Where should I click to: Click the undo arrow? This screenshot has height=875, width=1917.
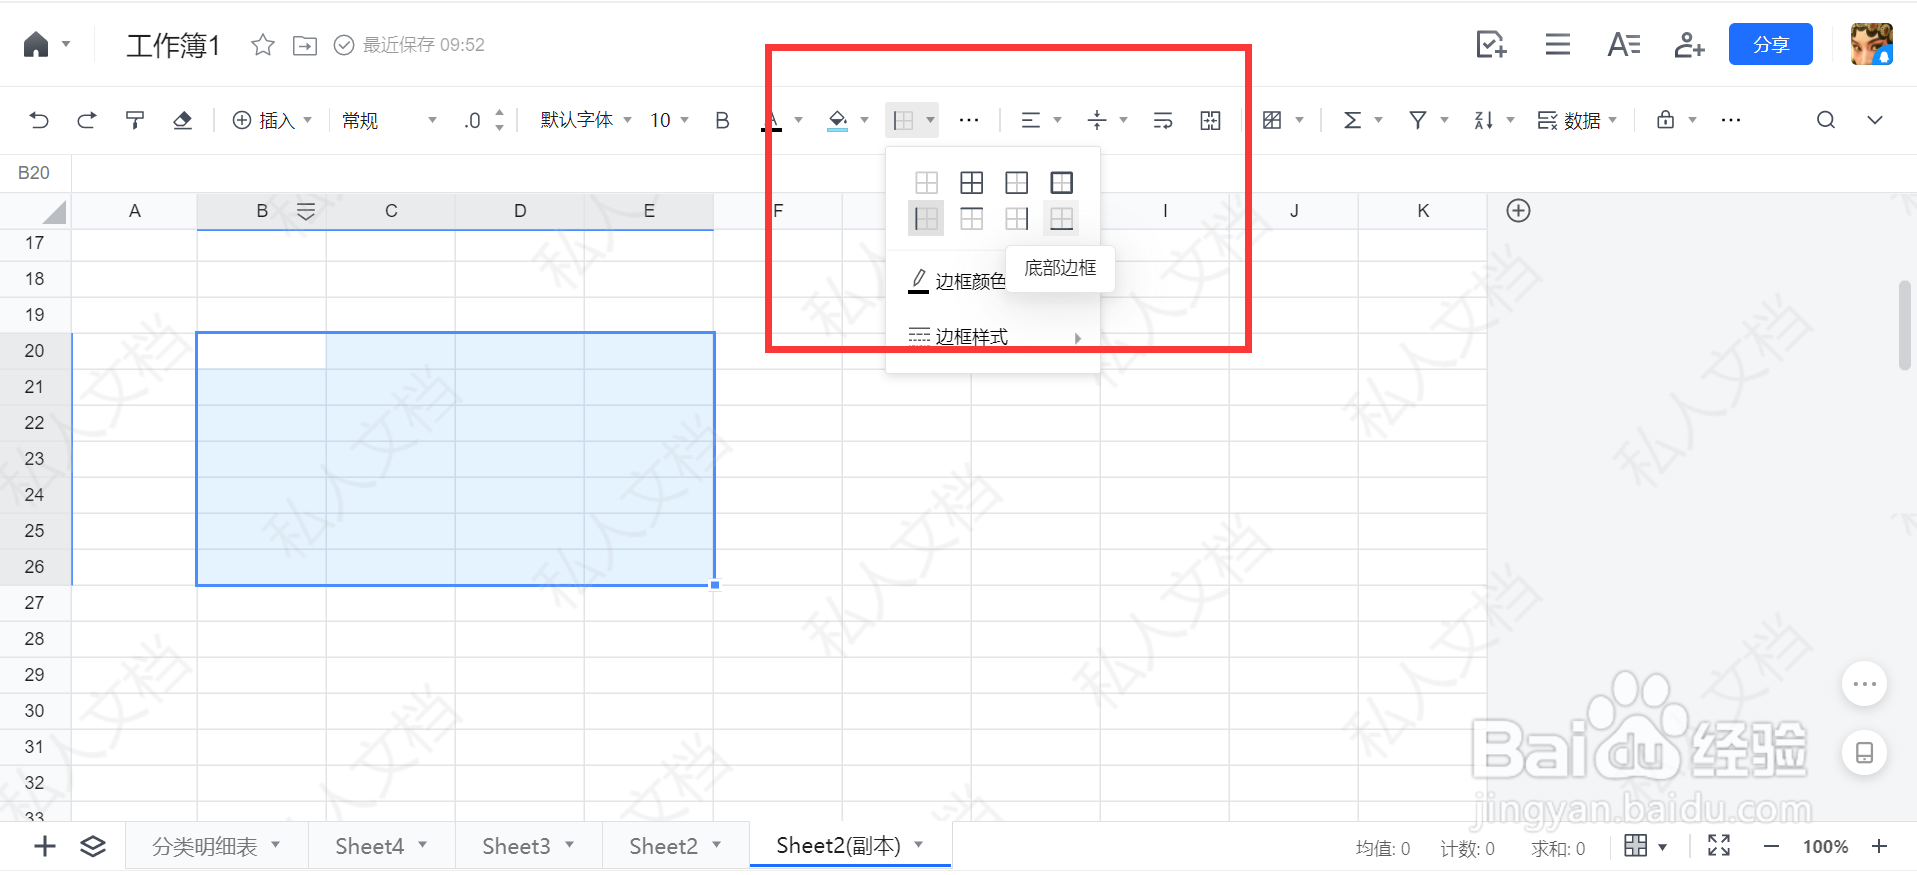(39, 120)
